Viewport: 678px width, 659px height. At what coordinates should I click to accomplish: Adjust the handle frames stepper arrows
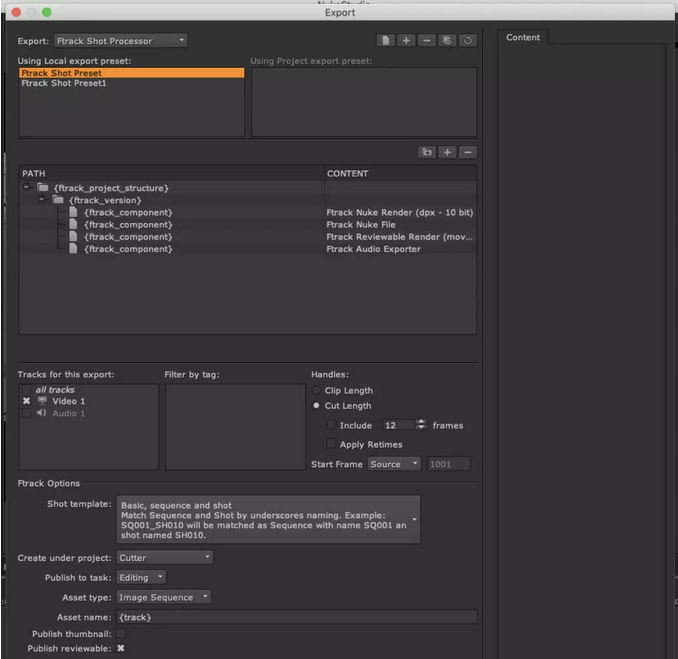point(421,425)
